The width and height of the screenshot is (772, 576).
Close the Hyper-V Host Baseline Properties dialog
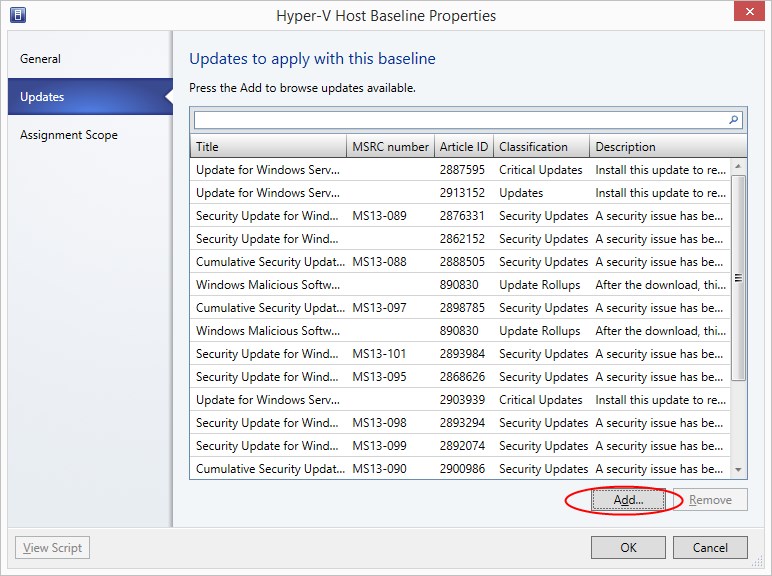coord(749,11)
